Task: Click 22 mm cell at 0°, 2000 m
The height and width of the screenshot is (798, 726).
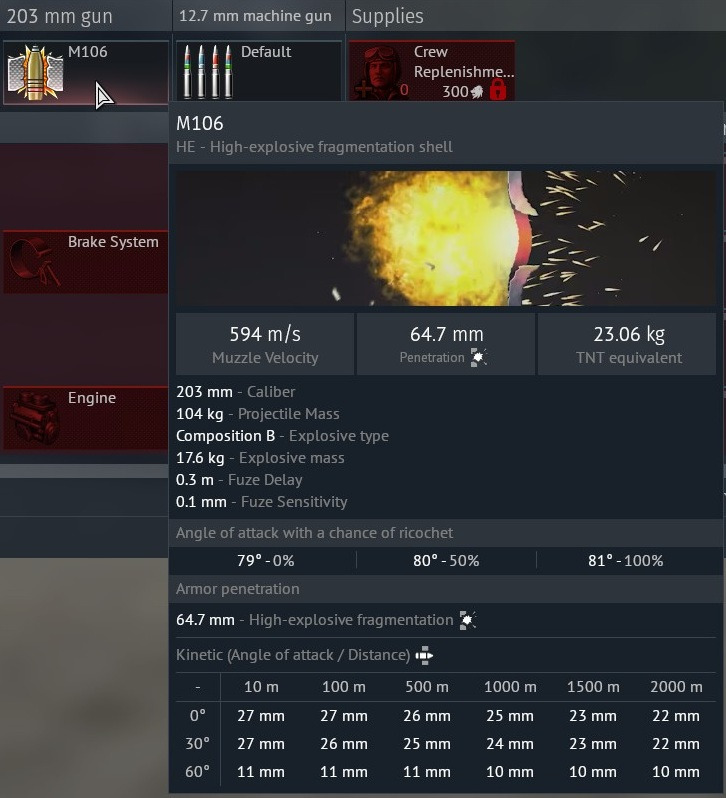Action: click(676, 716)
